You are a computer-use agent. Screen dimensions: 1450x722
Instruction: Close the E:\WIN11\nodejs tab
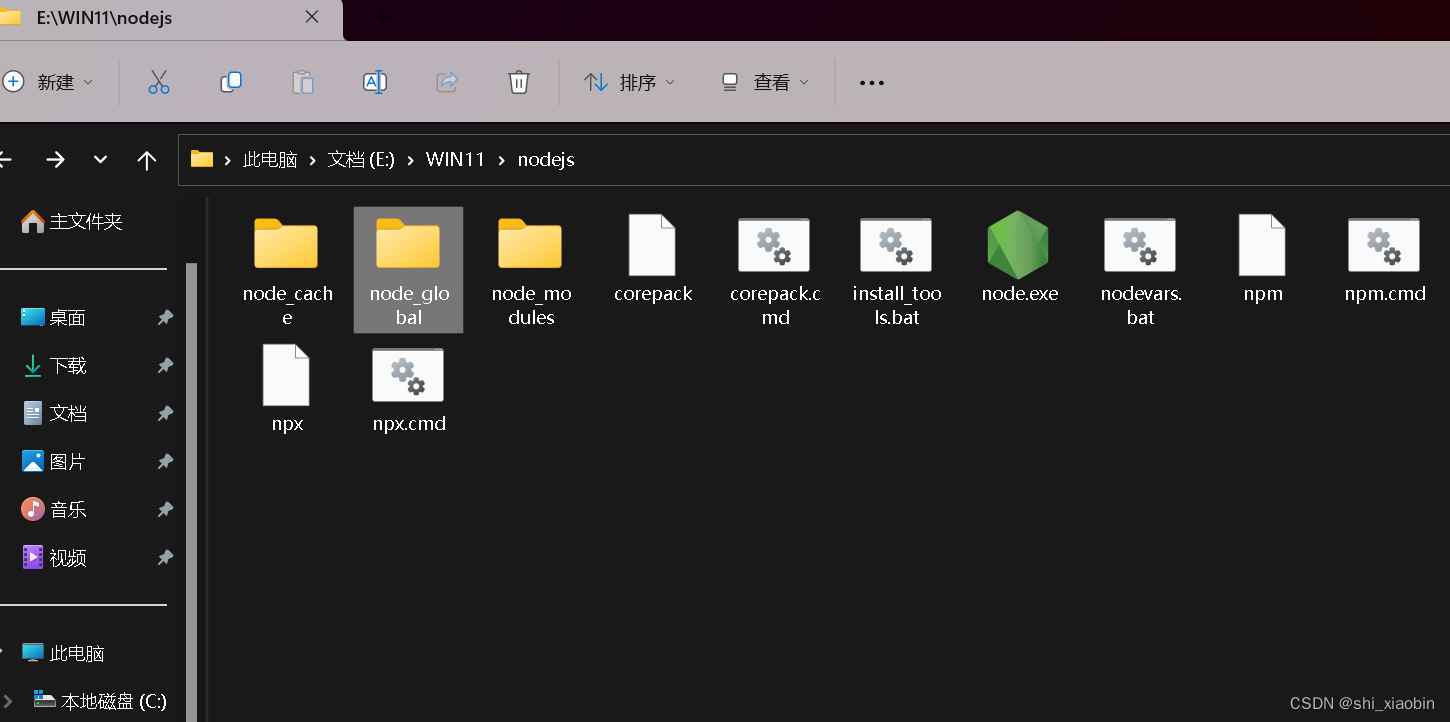click(x=312, y=18)
